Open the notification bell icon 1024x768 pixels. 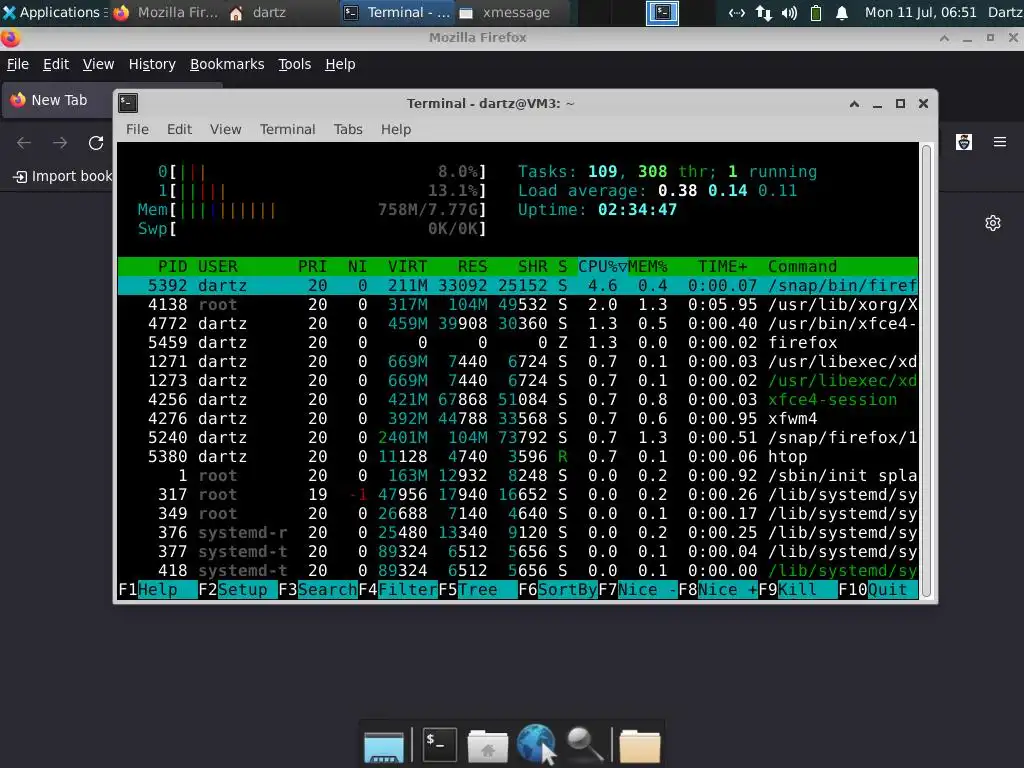(842, 12)
